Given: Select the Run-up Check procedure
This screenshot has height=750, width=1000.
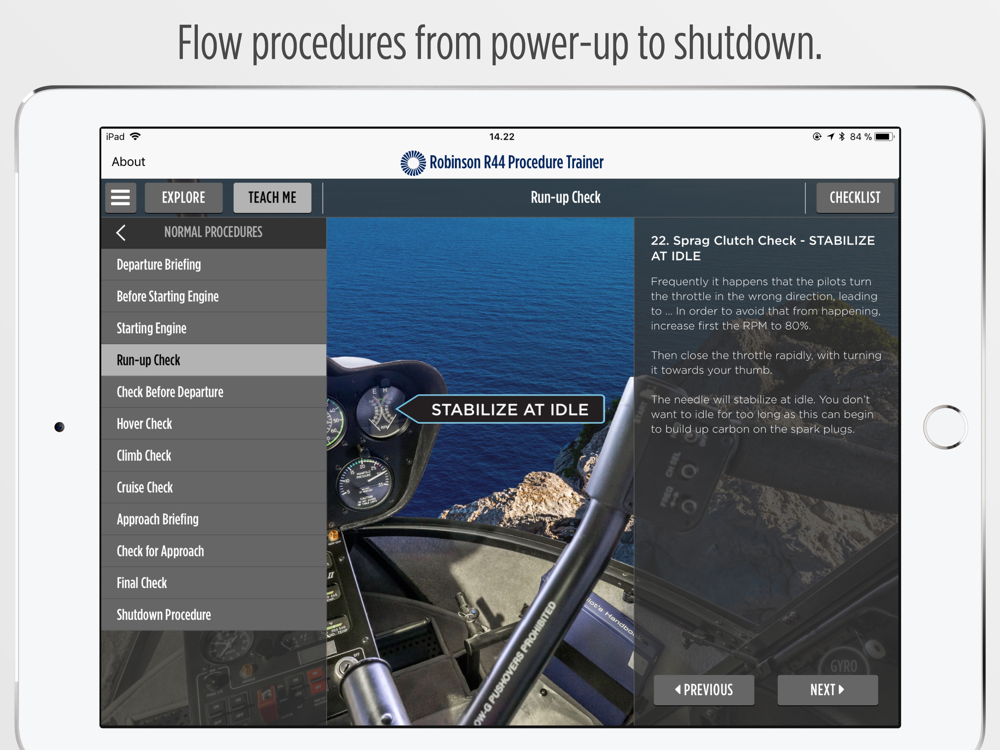Looking at the screenshot, I should tap(214, 360).
